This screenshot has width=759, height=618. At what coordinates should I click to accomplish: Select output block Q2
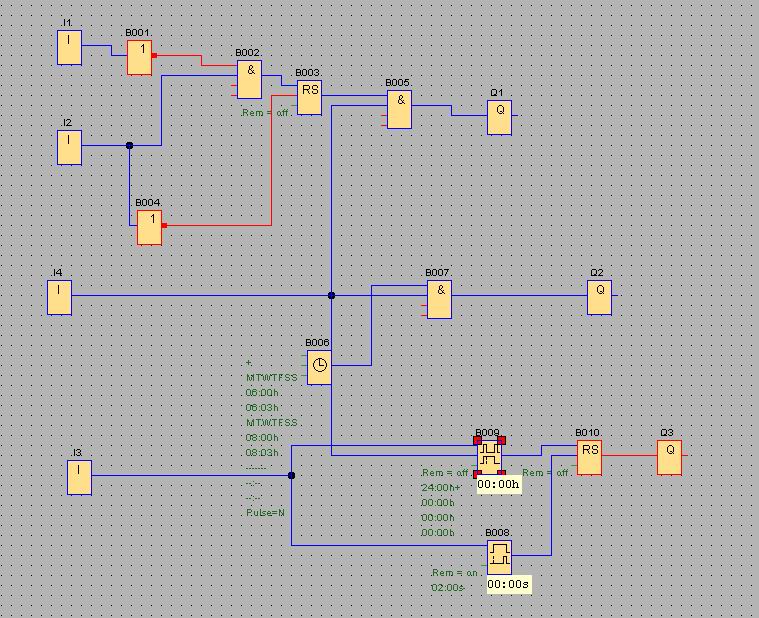tap(599, 298)
